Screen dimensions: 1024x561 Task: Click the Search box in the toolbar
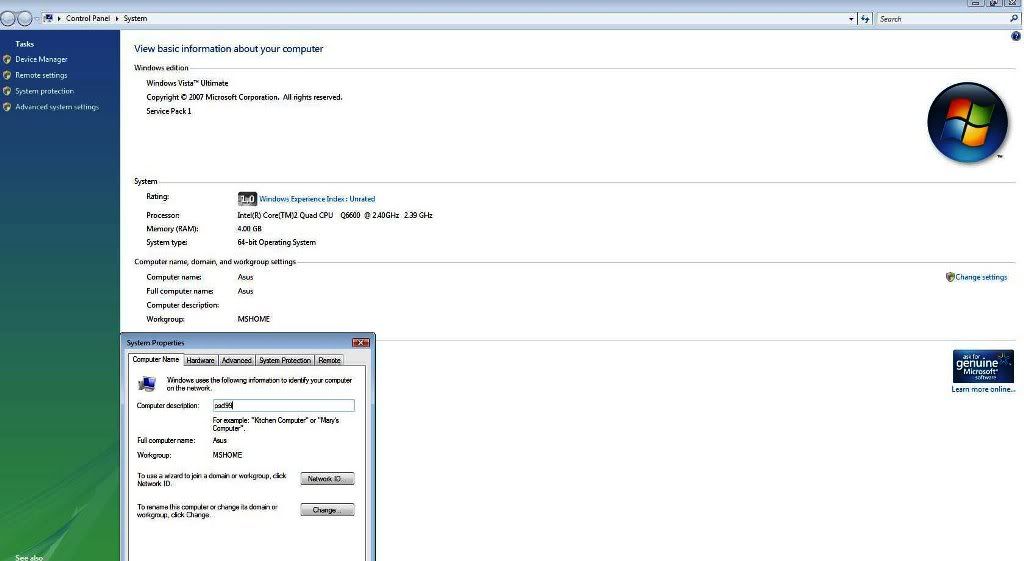[943, 19]
